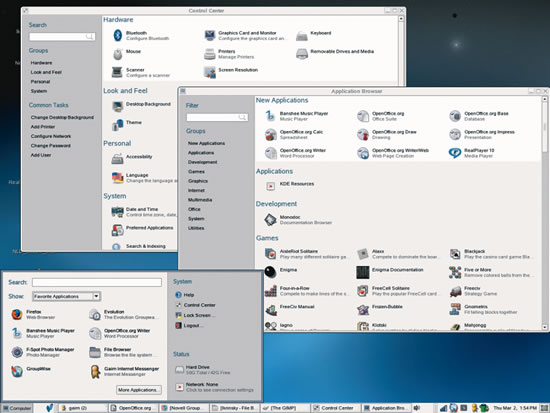
Task: Launch Frozen-Bubble game icon
Action: (363, 309)
